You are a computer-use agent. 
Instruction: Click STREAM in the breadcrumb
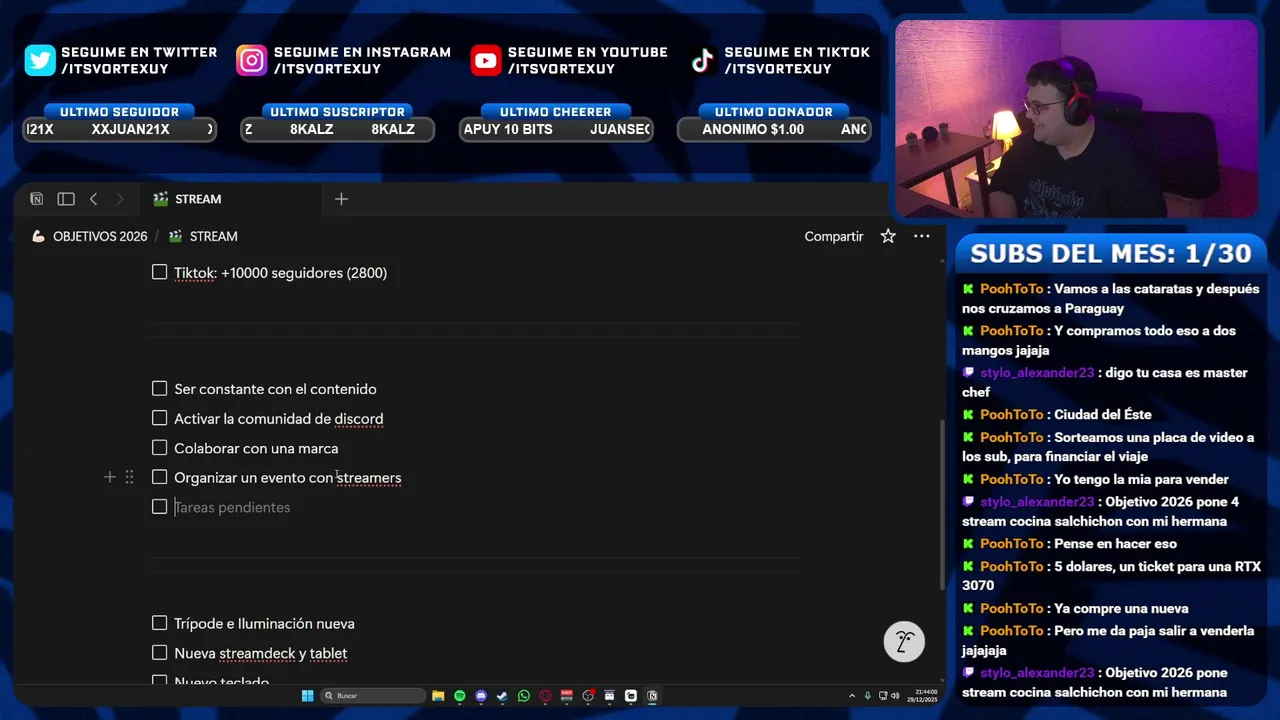click(203, 237)
